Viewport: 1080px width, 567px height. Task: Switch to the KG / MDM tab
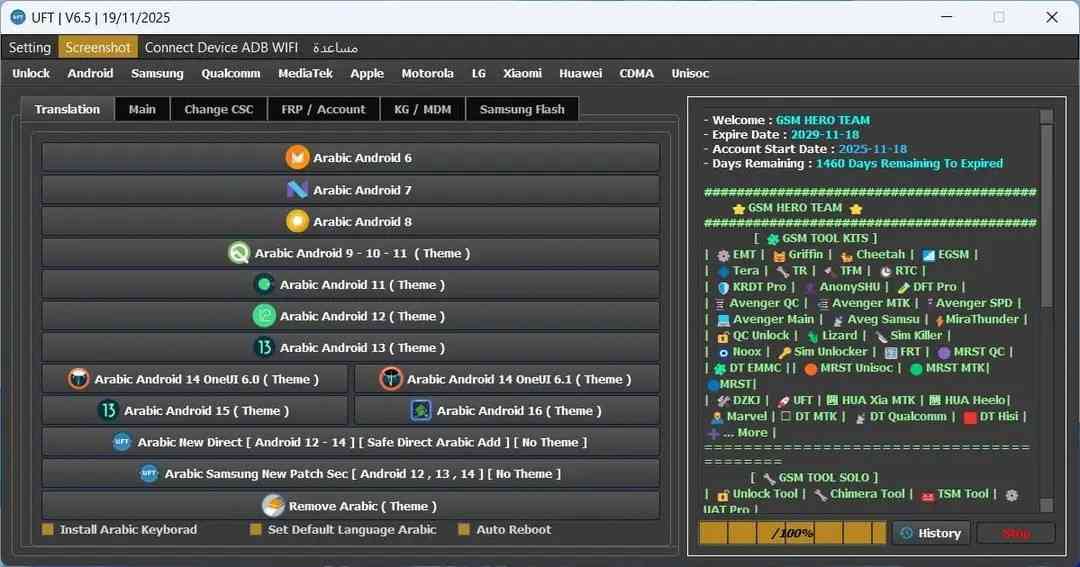422,109
